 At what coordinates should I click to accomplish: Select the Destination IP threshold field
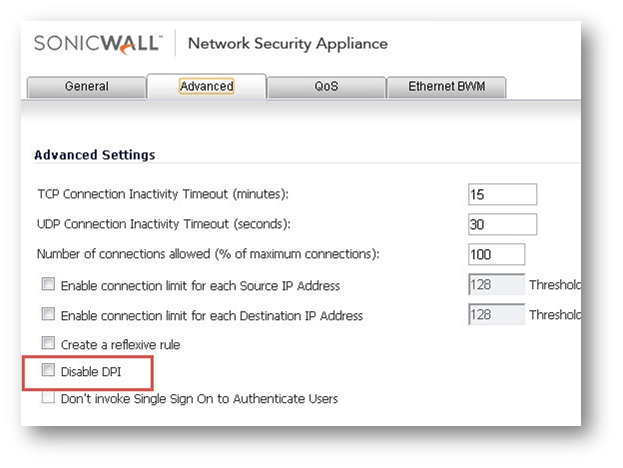tap(496, 315)
